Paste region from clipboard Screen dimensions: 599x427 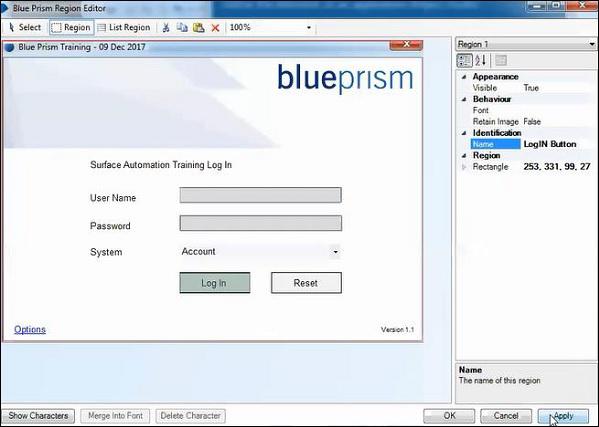tap(199, 27)
